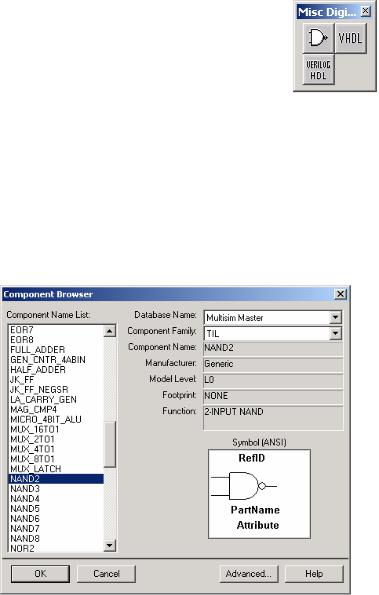
Task: Select MUX_2TO1 in the component list
Action: coord(56,439)
